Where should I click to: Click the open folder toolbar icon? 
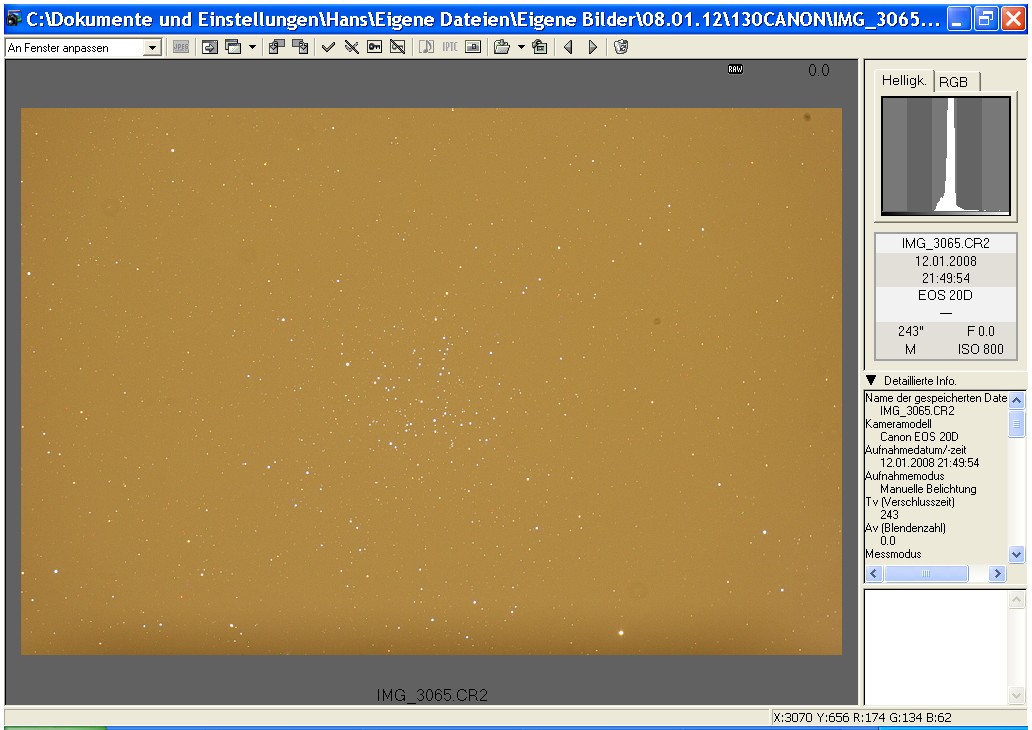pos(502,47)
